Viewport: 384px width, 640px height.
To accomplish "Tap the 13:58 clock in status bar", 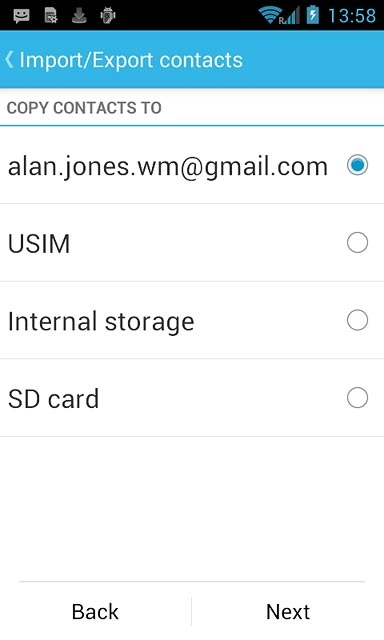I will (352, 16).
